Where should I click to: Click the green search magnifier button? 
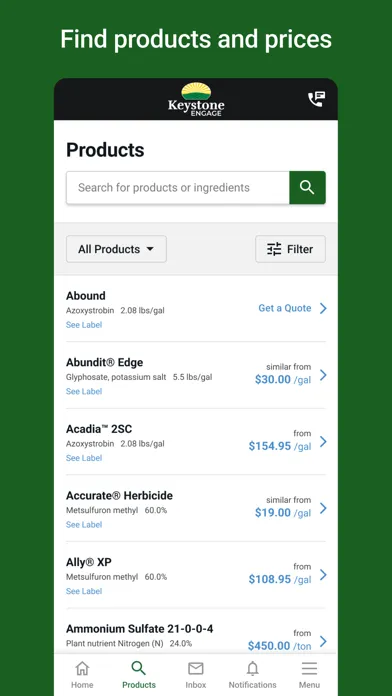pyautogui.click(x=307, y=187)
